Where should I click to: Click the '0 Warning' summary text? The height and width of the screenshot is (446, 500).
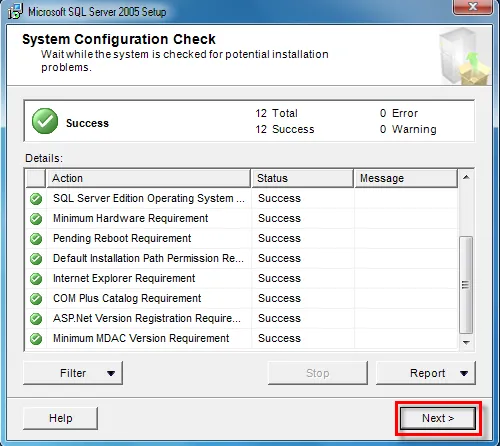[408, 129]
